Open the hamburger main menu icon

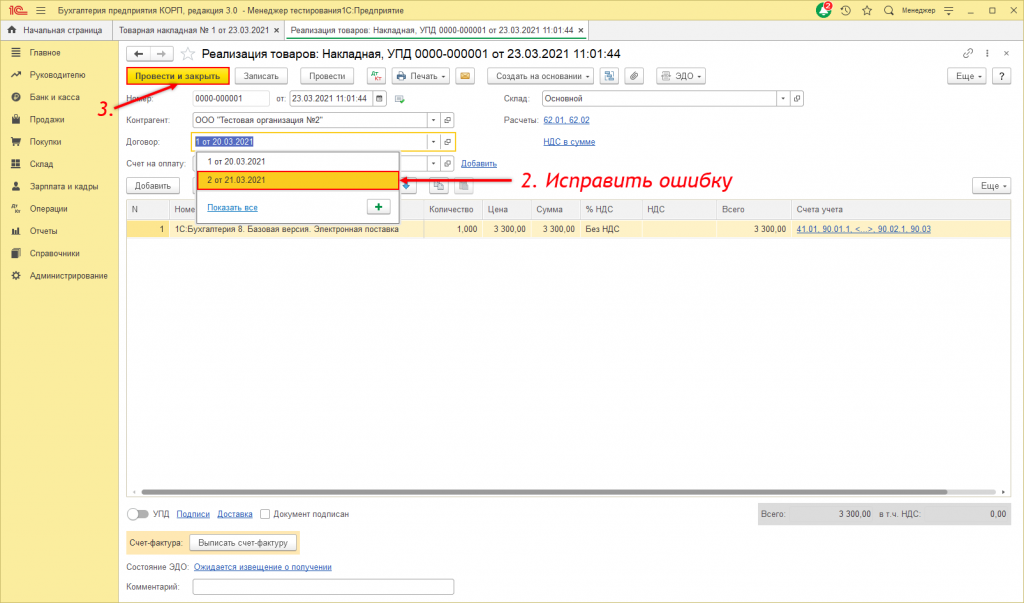coord(40,10)
